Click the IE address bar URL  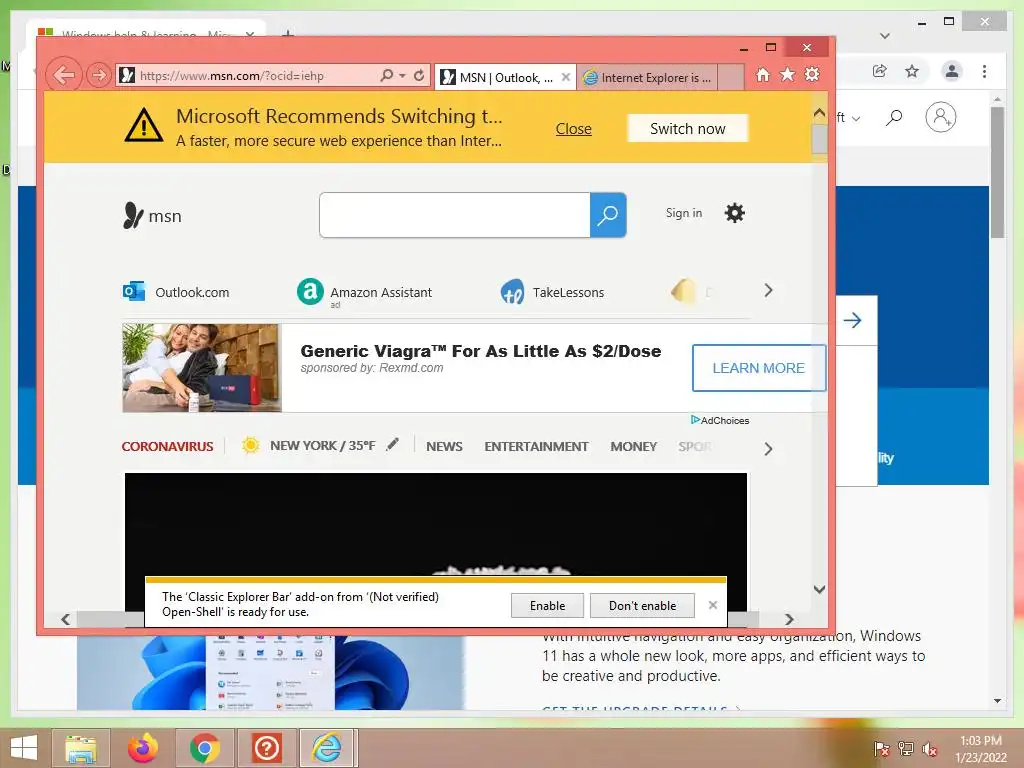232,76
